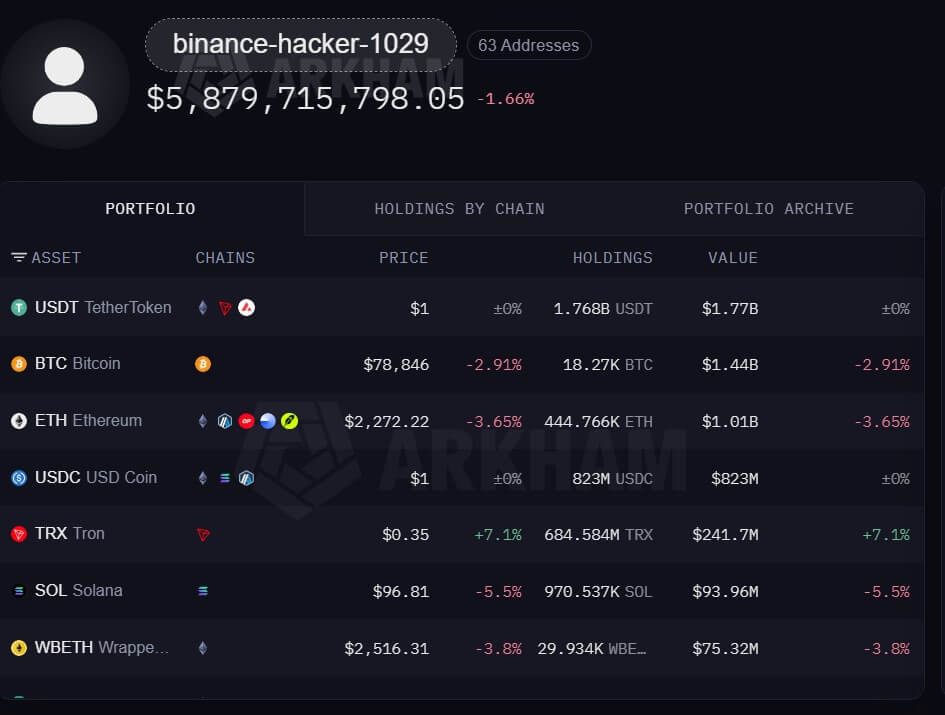Click the -1.66% portfolio change figure
The width and height of the screenshot is (945, 715).
(x=506, y=99)
